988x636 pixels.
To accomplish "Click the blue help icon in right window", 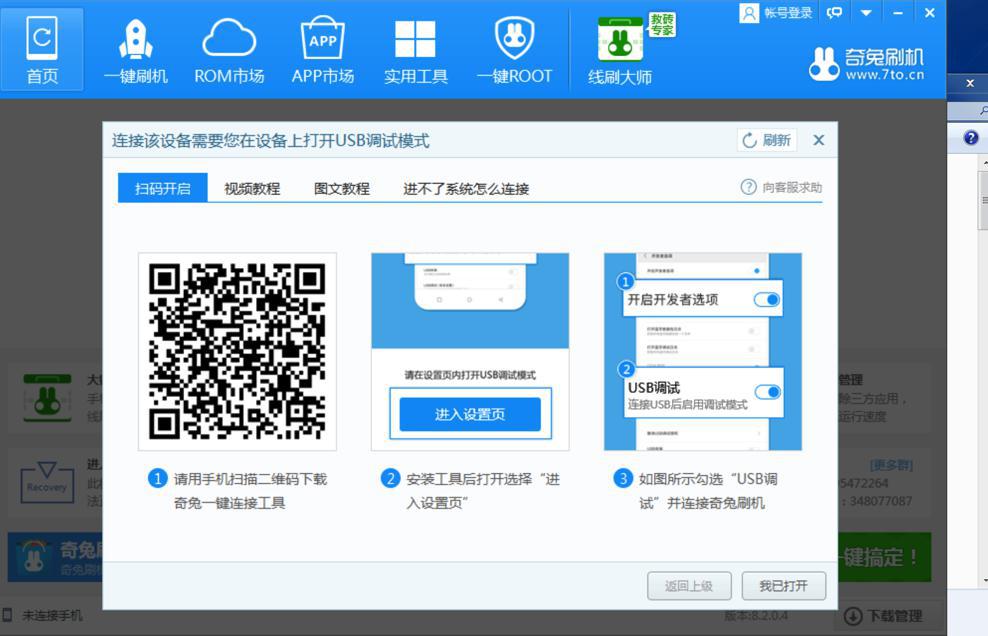I will tap(971, 137).
